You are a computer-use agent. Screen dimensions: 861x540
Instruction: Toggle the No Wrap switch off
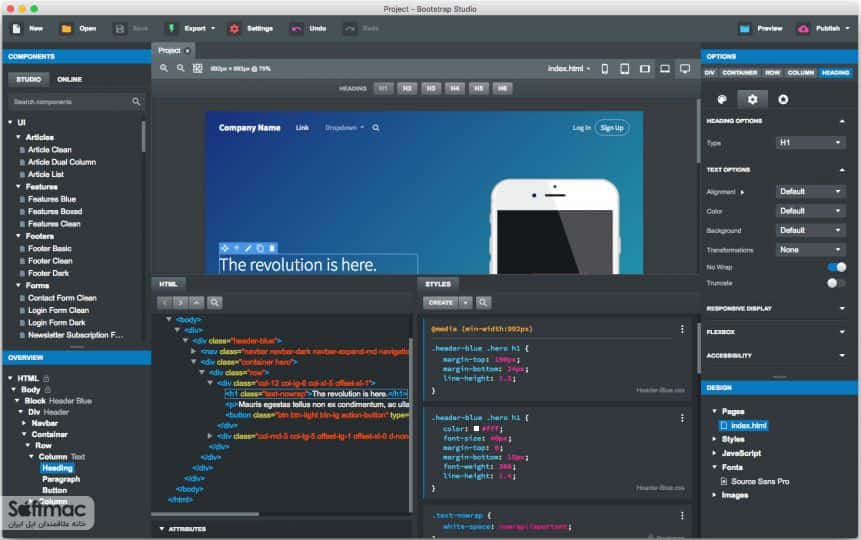coord(837,267)
